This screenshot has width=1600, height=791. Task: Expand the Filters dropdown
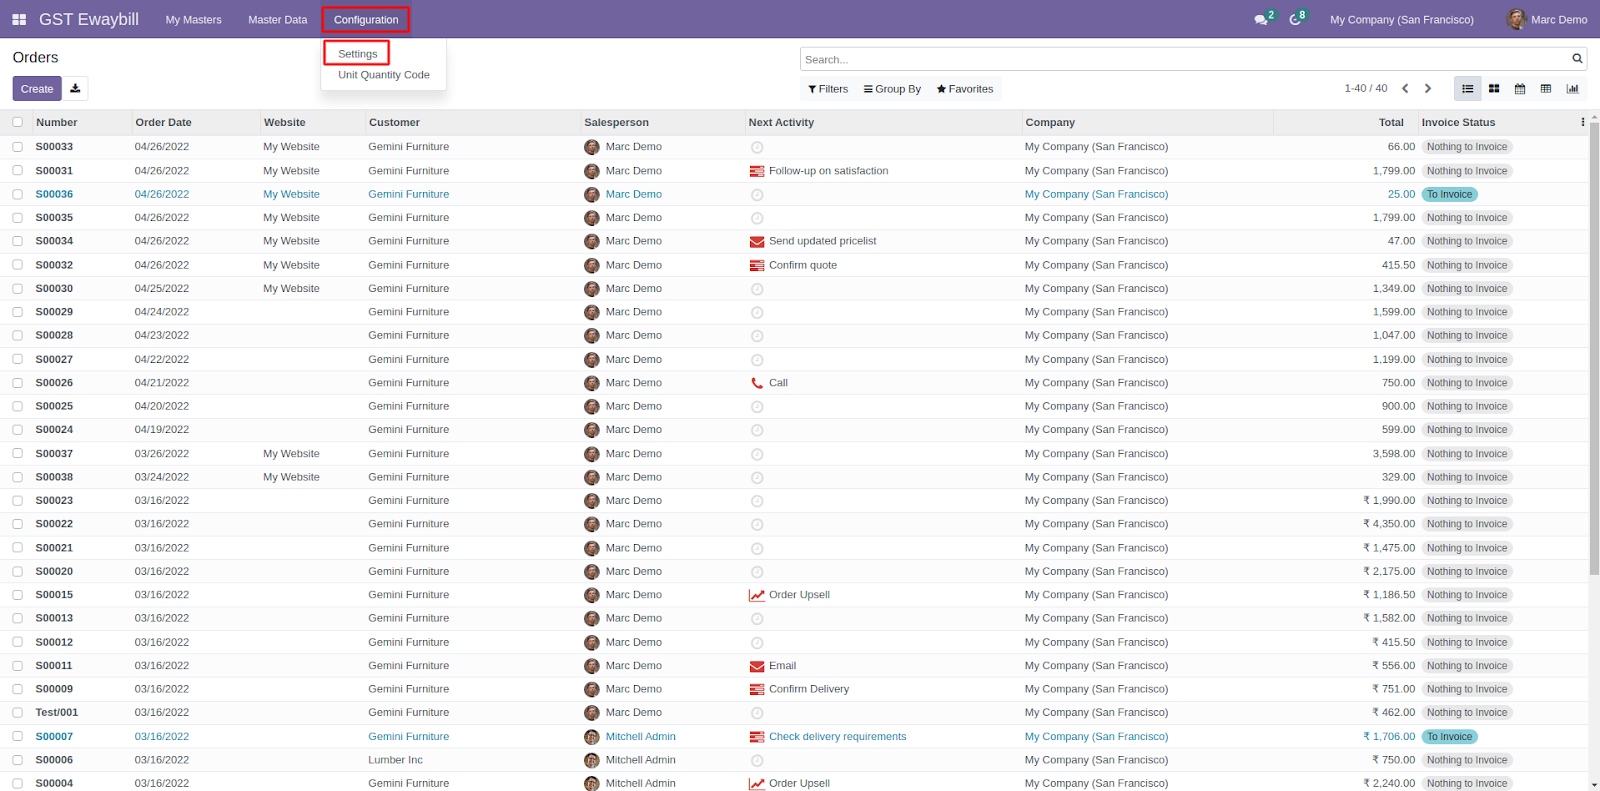(828, 89)
